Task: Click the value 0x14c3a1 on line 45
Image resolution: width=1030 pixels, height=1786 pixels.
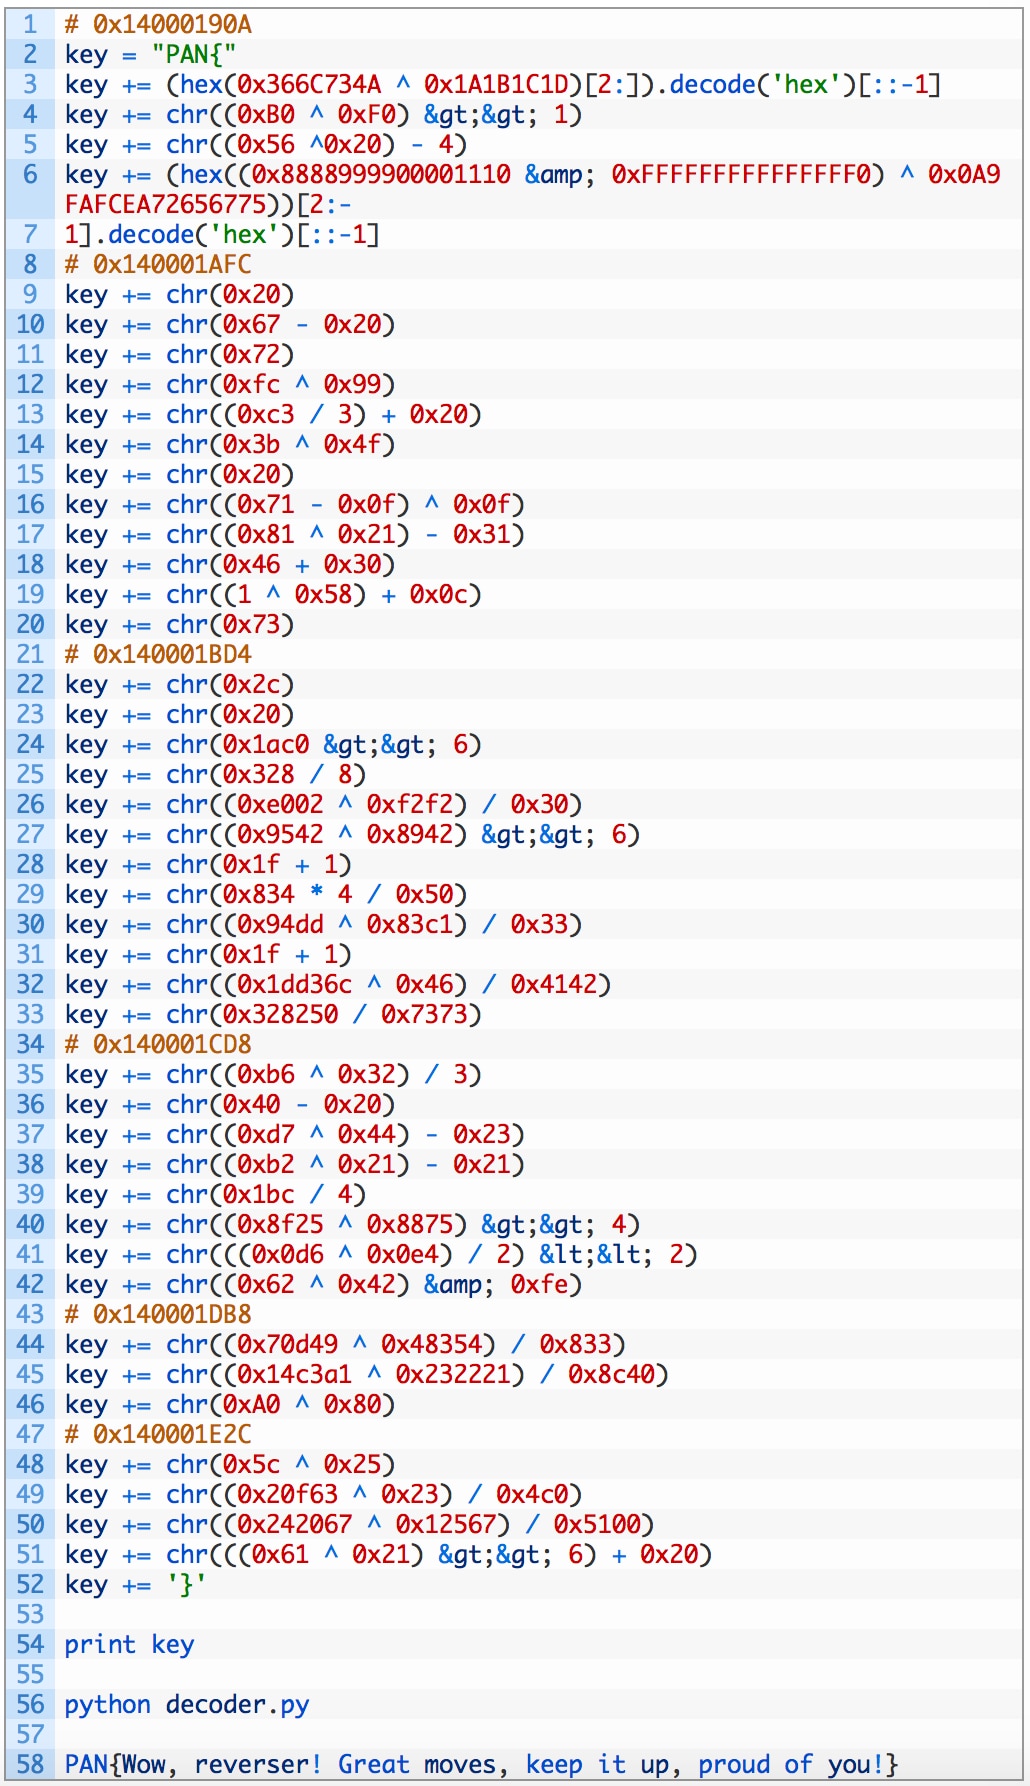Action: click(x=295, y=1374)
